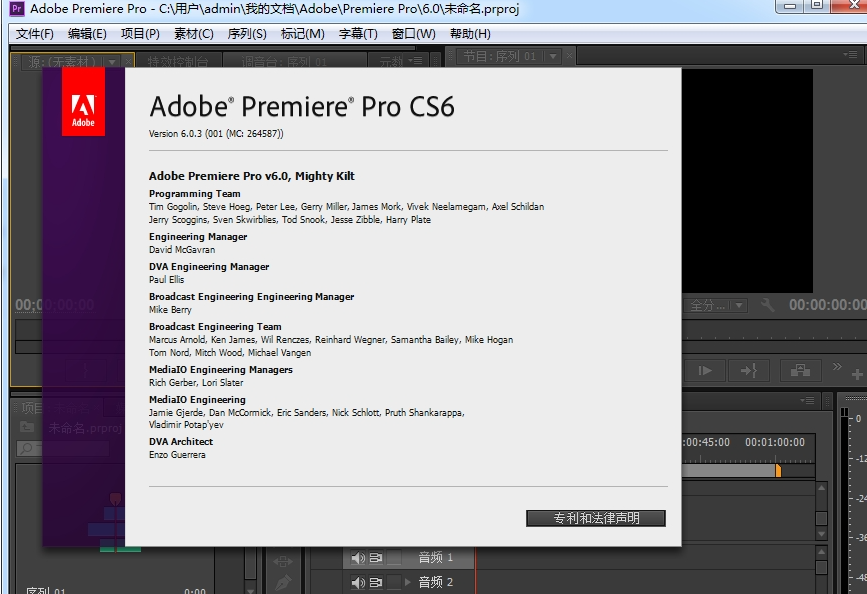Open the 全分... playback resolution dropdown

(717, 305)
